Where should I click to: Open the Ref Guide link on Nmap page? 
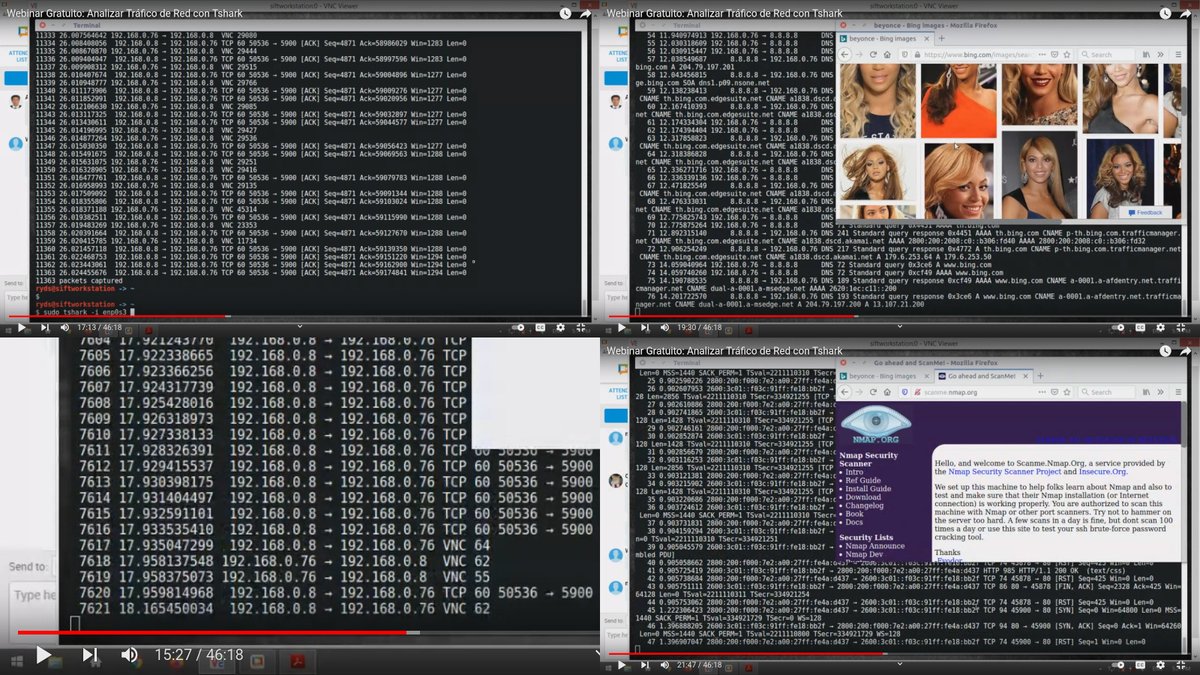click(864, 480)
